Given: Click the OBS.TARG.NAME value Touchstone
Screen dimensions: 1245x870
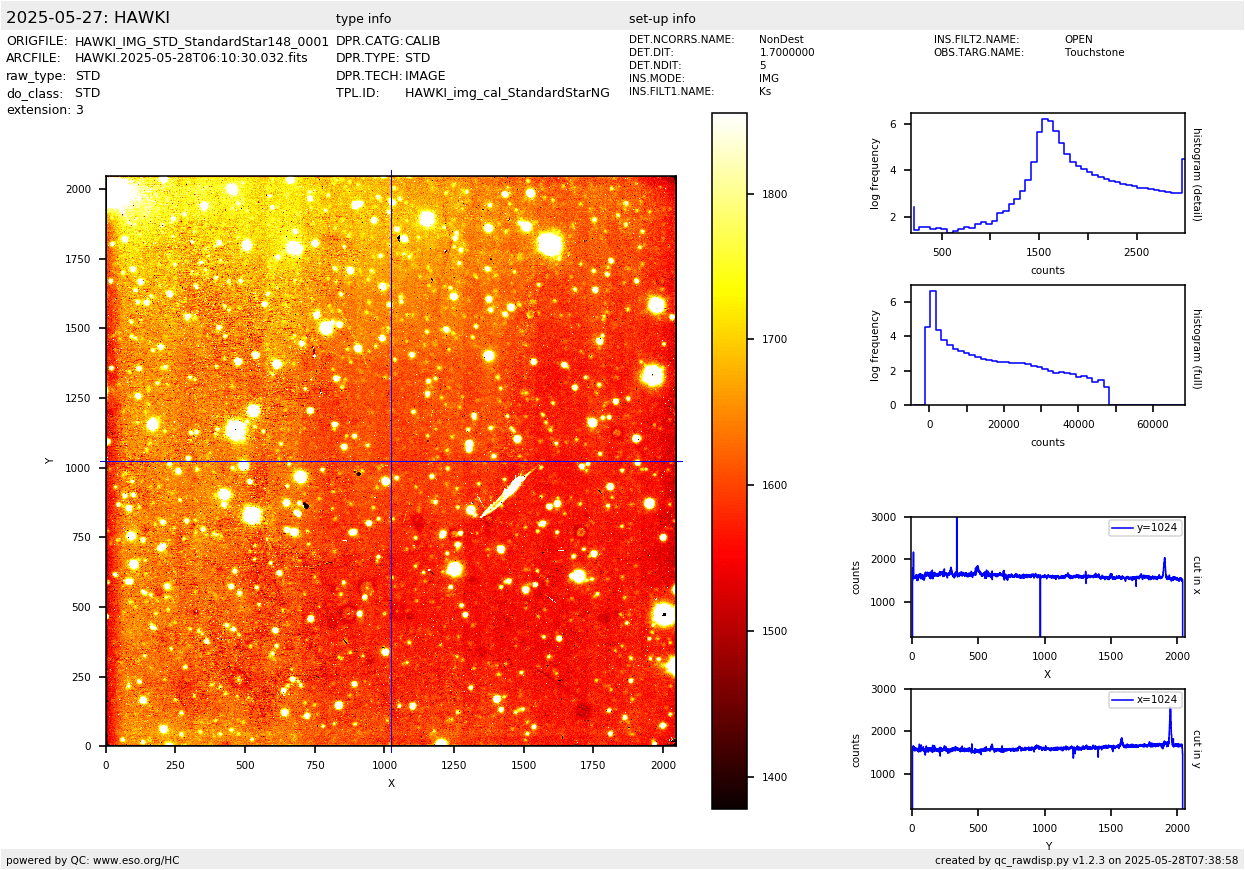Looking at the screenshot, I should click(1094, 53).
